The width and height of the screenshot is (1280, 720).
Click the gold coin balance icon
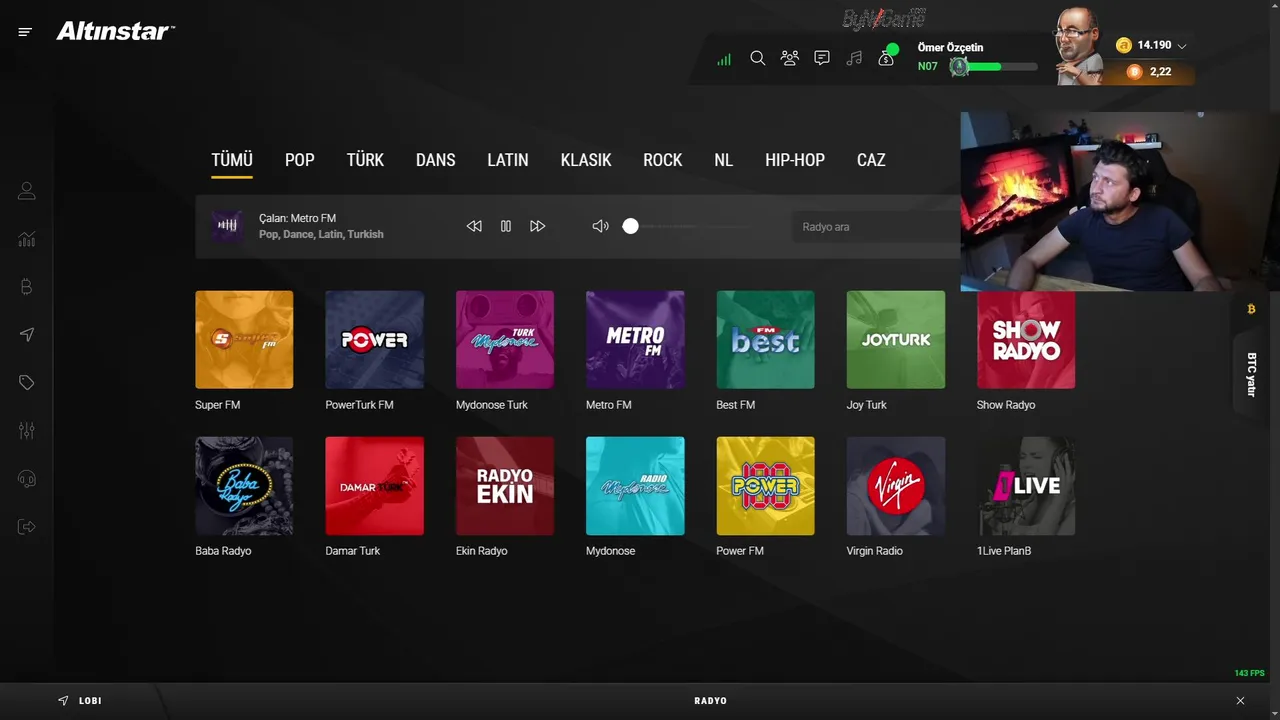pyautogui.click(x=1124, y=45)
